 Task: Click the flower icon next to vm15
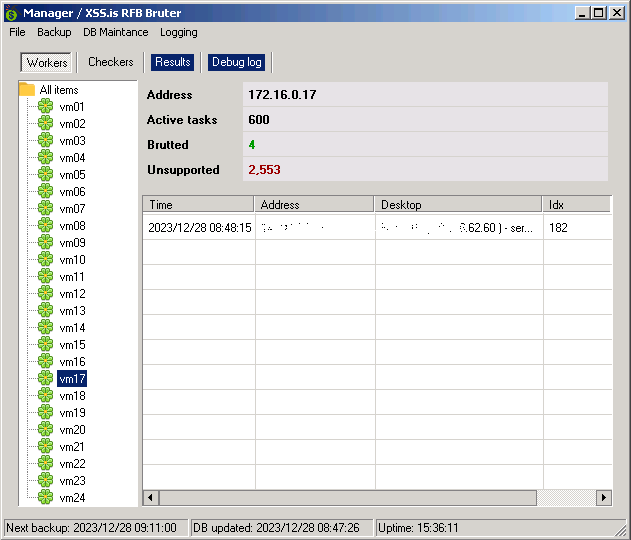(x=45, y=344)
